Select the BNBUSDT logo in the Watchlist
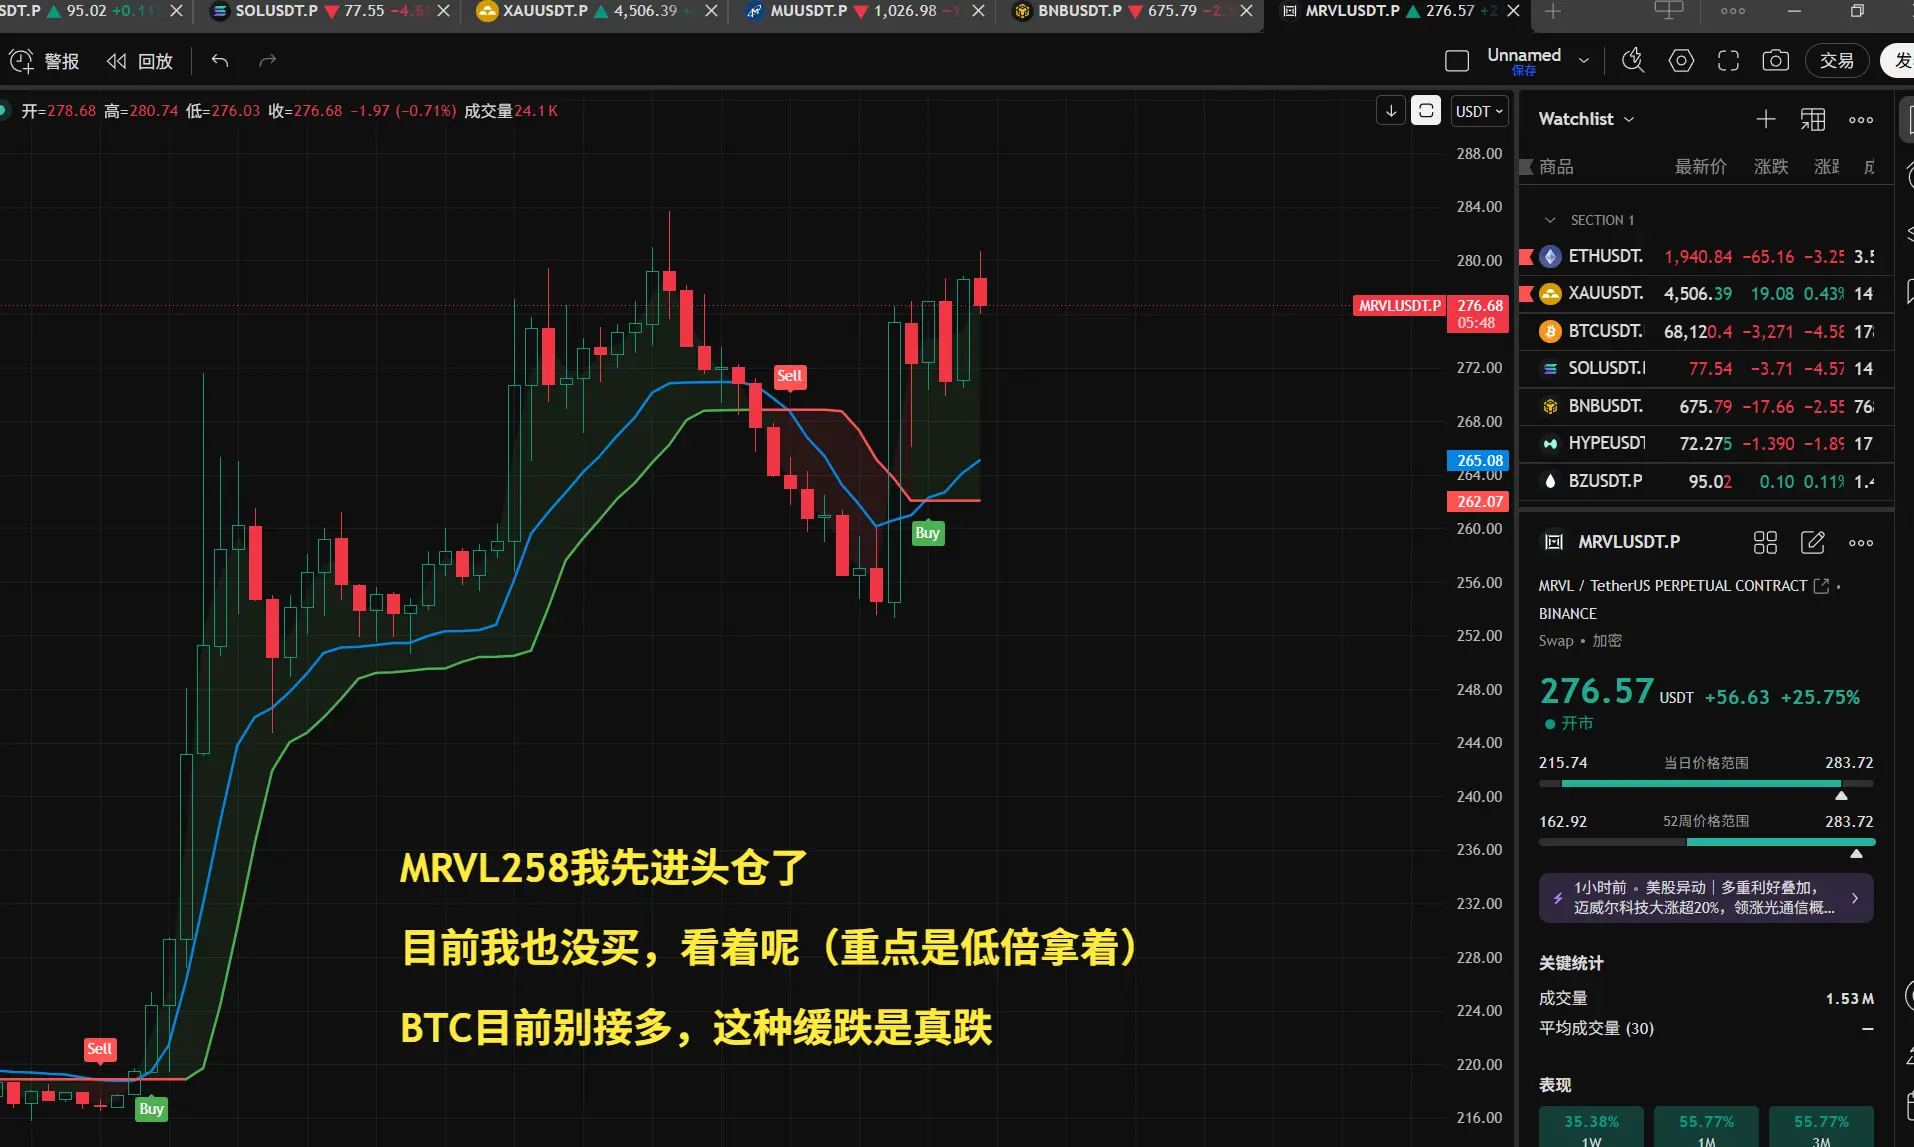The image size is (1914, 1147). tap(1550, 407)
